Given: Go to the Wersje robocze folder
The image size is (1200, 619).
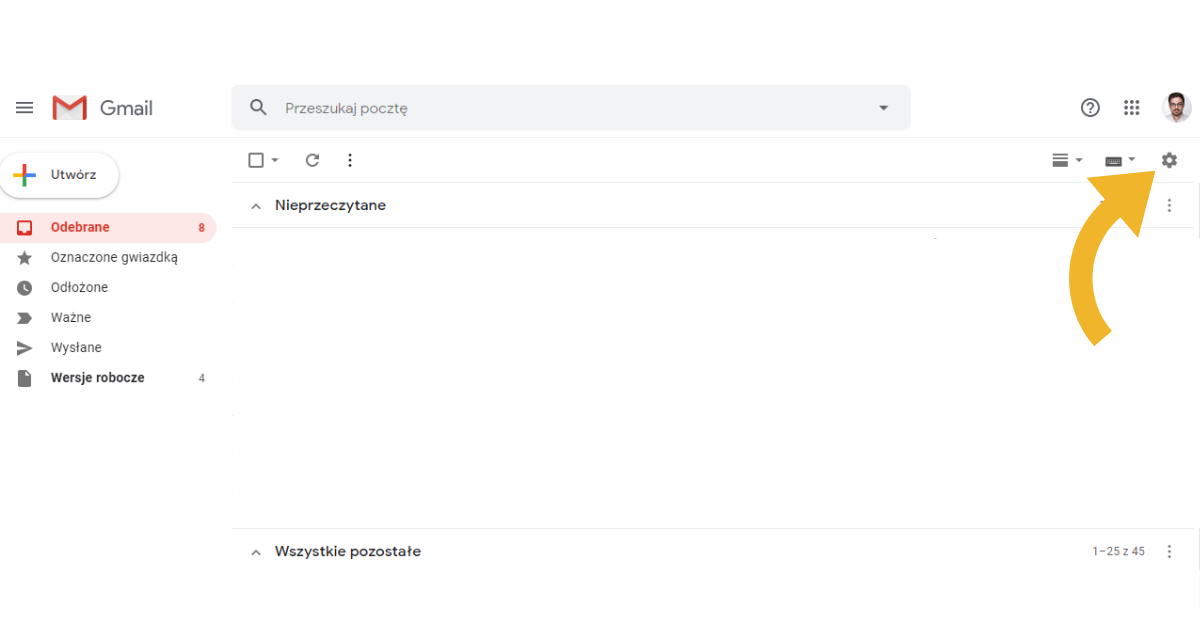Looking at the screenshot, I should (x=97, y=378).
